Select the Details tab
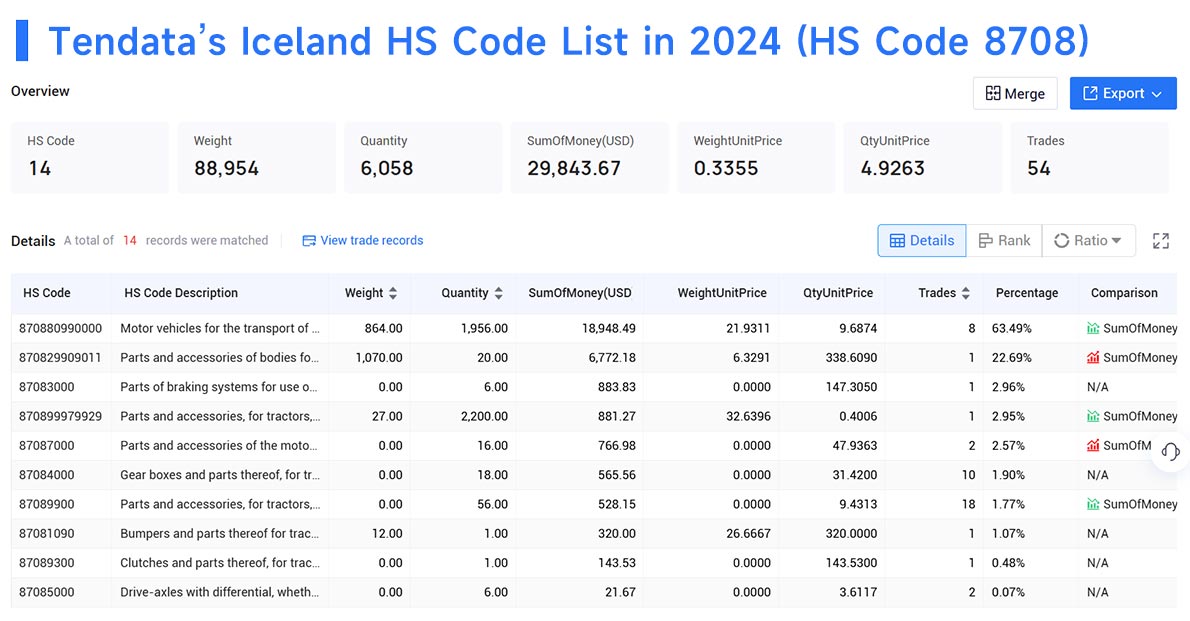Screen dimensions: 1190x621 922,240
